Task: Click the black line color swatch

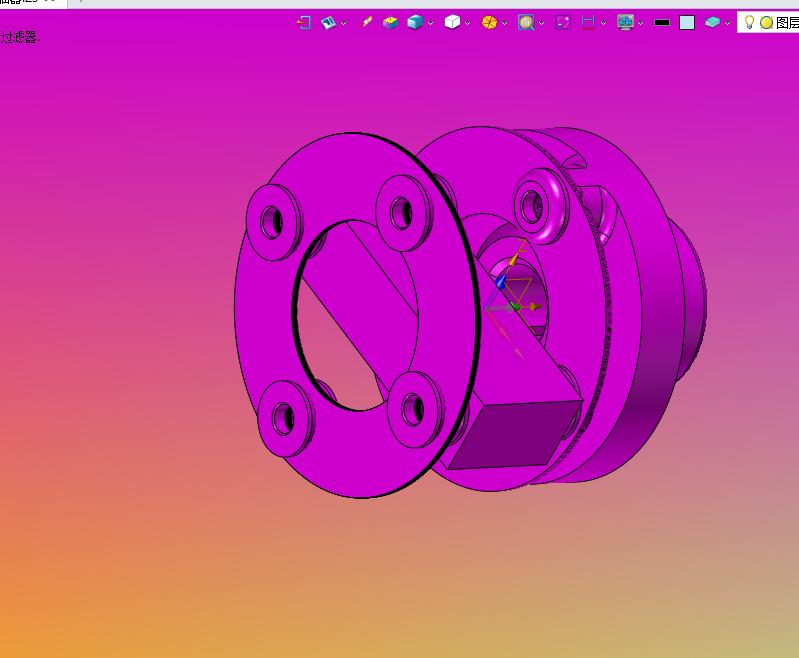Action: [662, 22]
